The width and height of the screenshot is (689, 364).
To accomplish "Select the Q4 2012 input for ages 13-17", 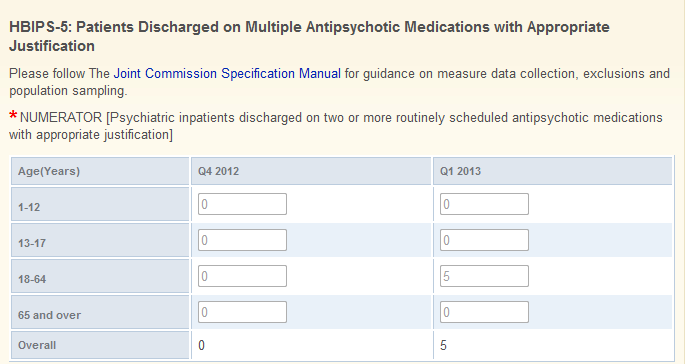I will pyautogui.click(x=242, y=240).
